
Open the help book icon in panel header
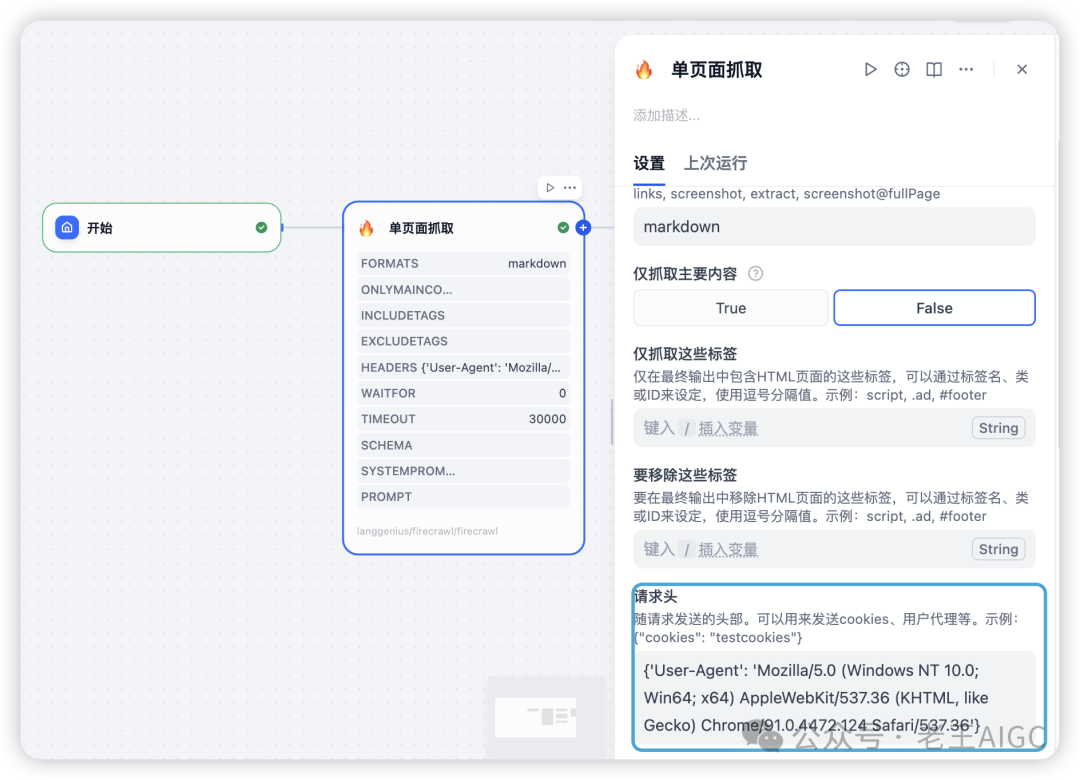934,70
